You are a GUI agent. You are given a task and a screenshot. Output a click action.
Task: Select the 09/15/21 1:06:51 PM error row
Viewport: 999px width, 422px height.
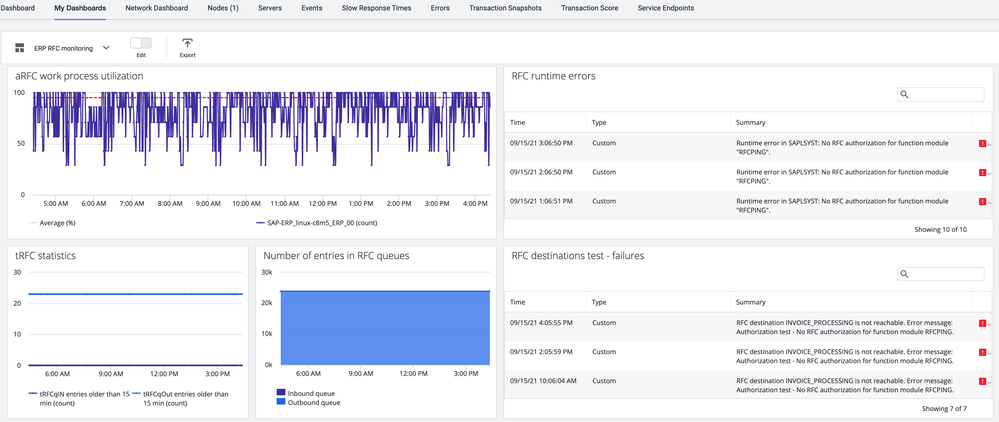click(x=748, y=205)
